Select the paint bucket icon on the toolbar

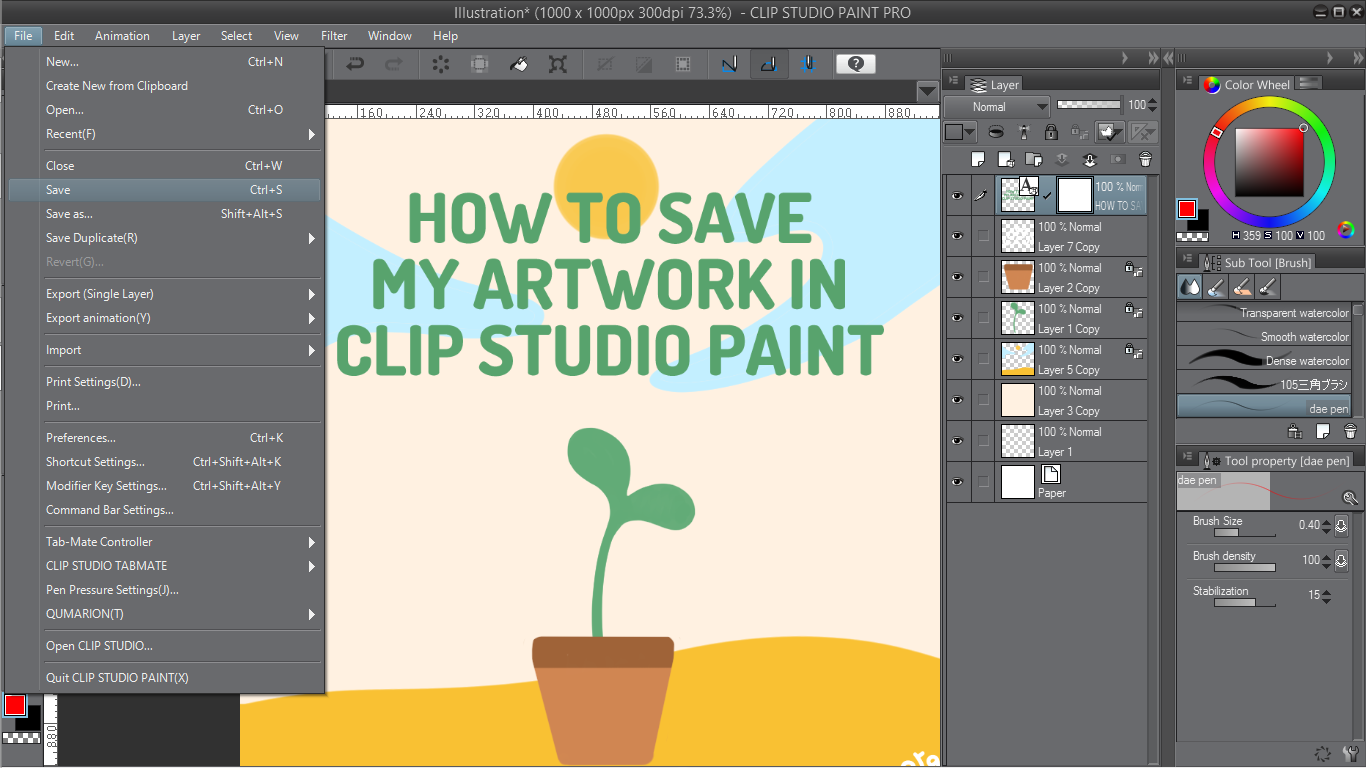coord(519,63)
